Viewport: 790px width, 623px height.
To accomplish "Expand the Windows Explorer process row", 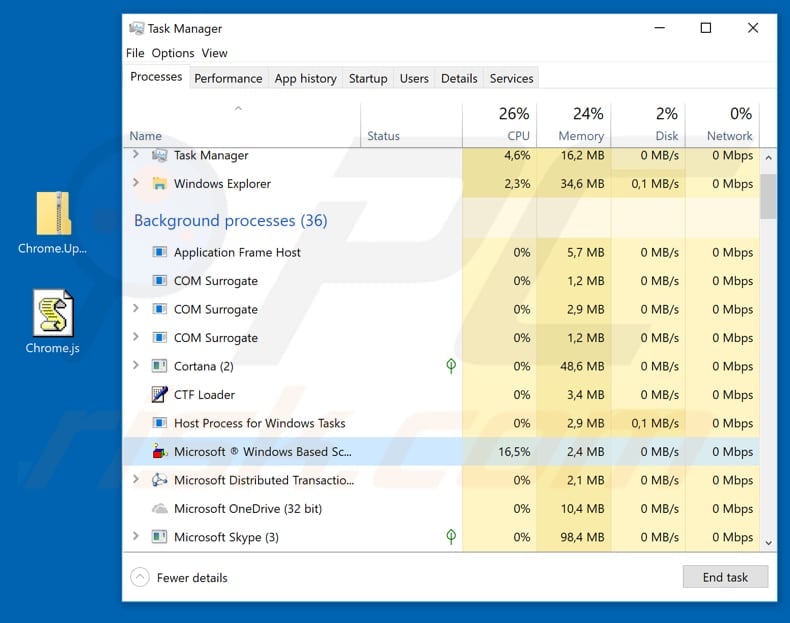I will 136,182.
